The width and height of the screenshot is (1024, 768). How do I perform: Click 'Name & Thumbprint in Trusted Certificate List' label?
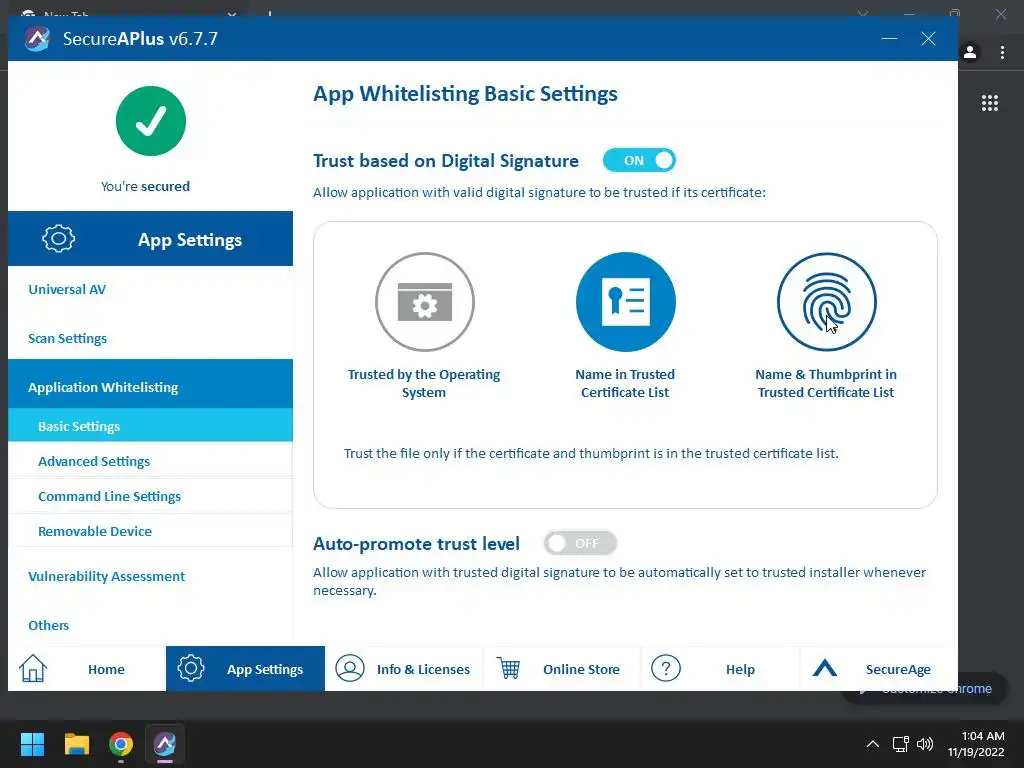click(826, 383)
